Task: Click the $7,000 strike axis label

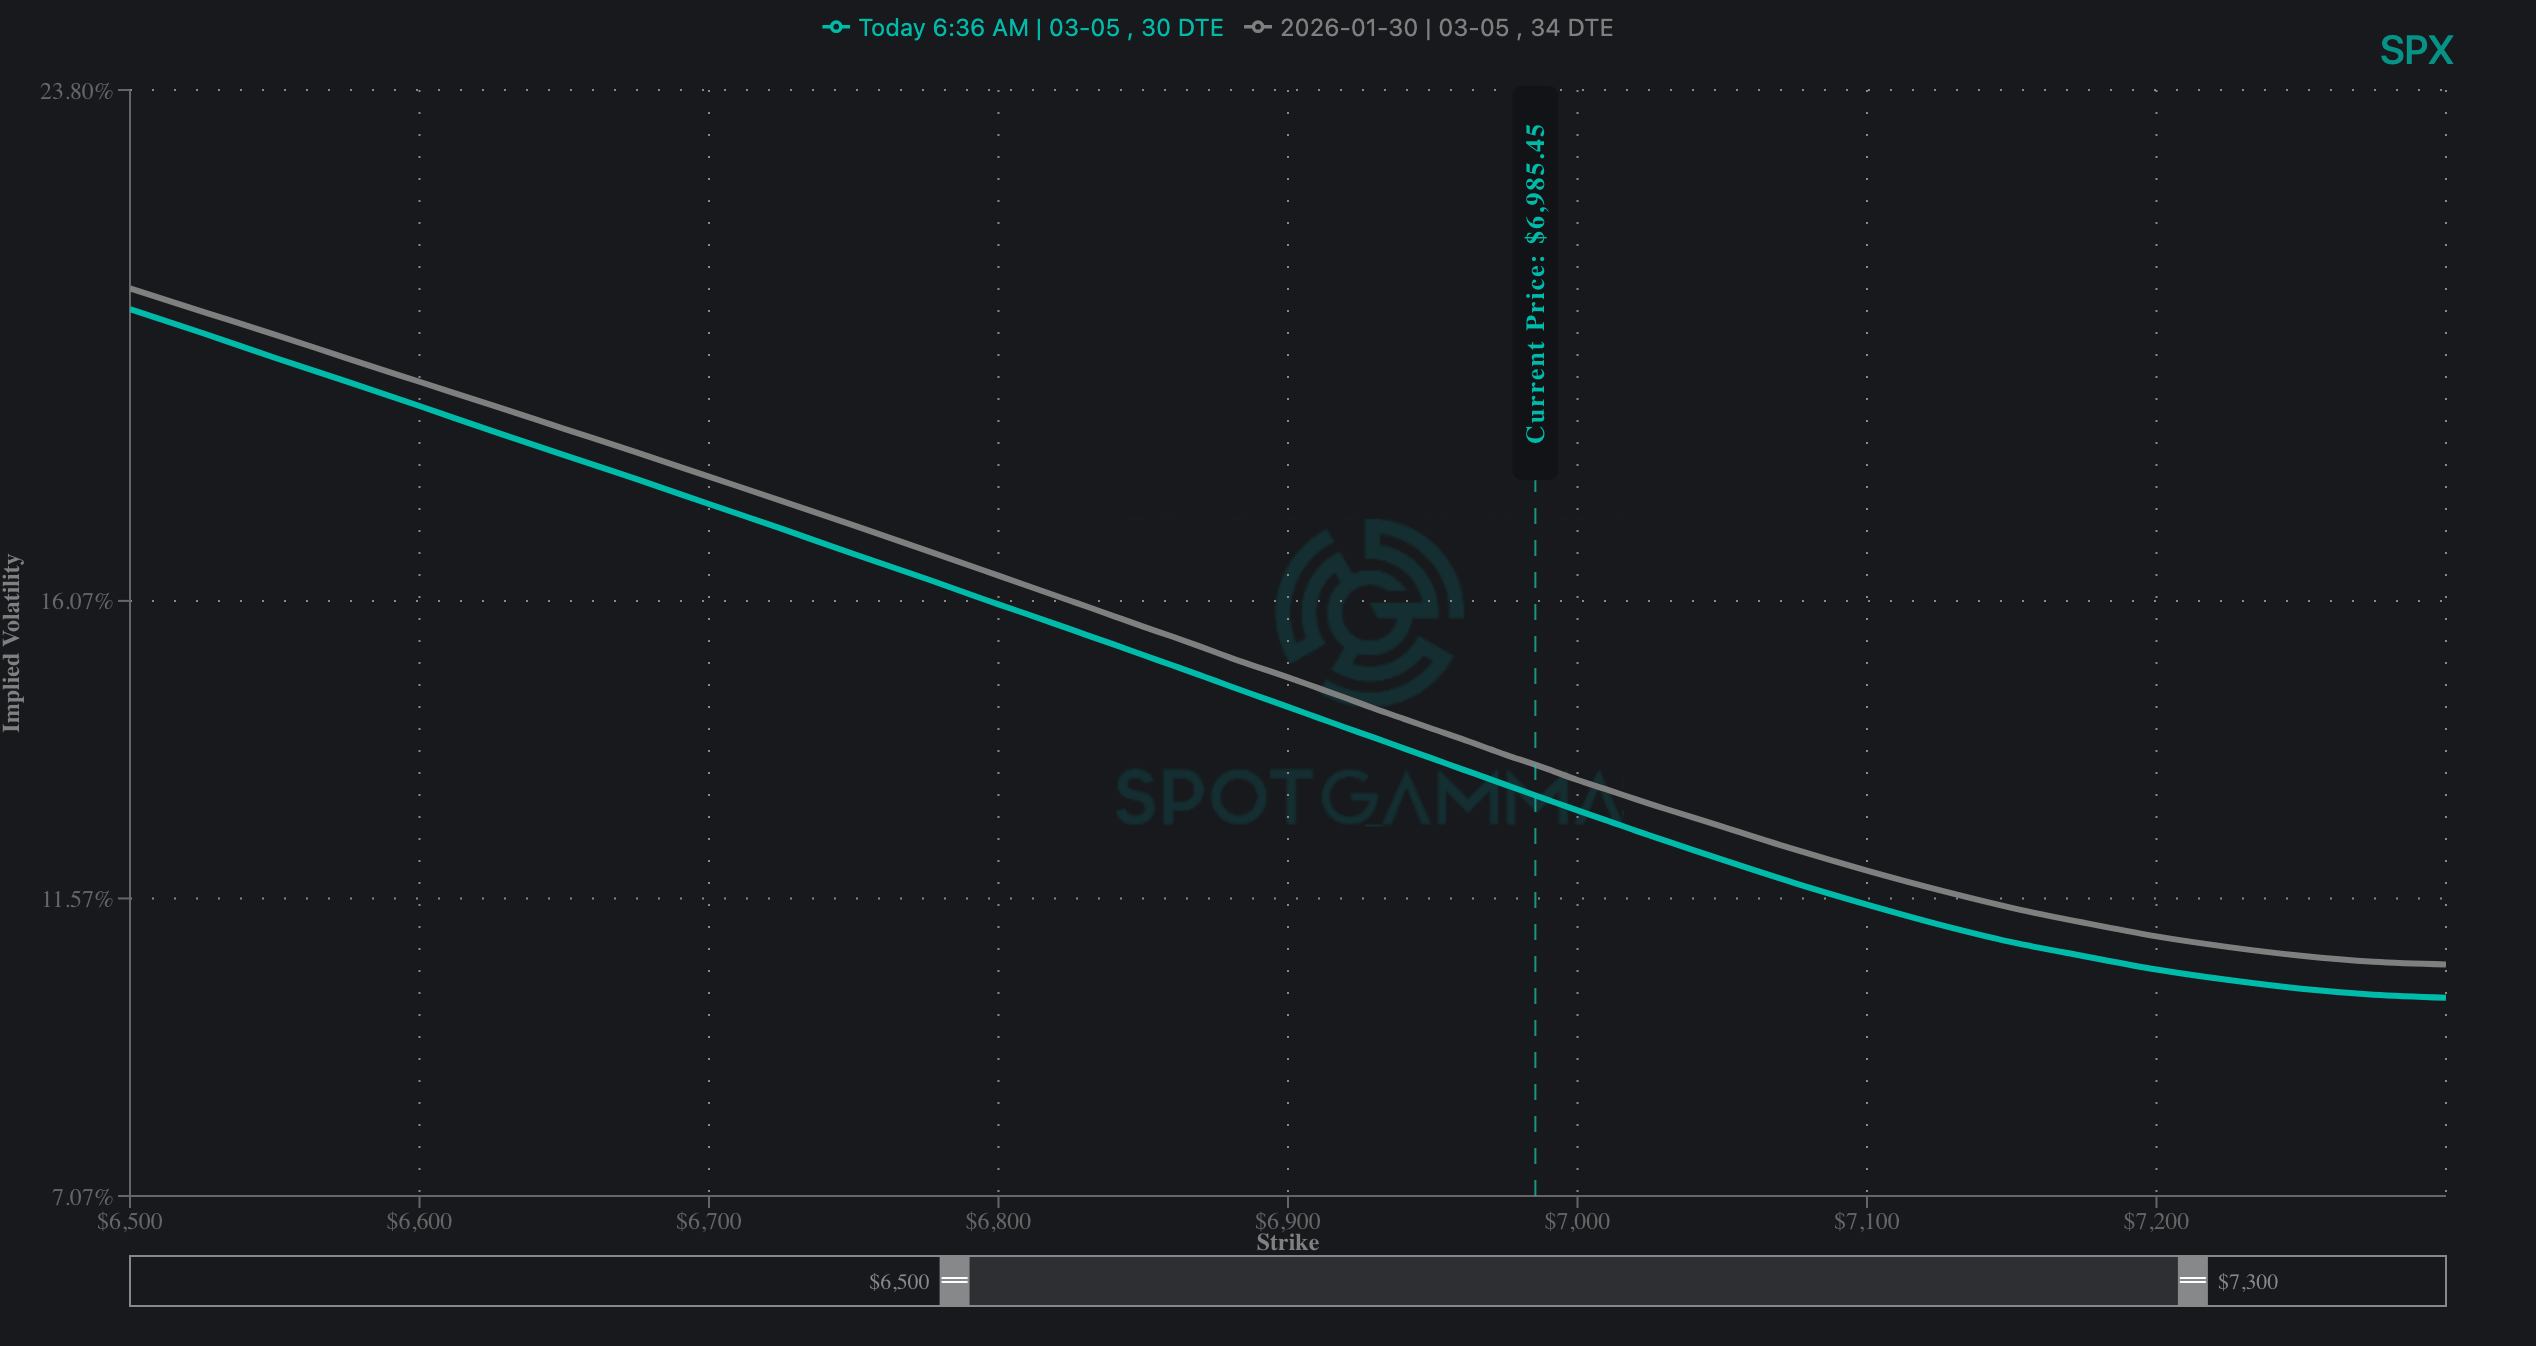Action: coord(1577,1221)
